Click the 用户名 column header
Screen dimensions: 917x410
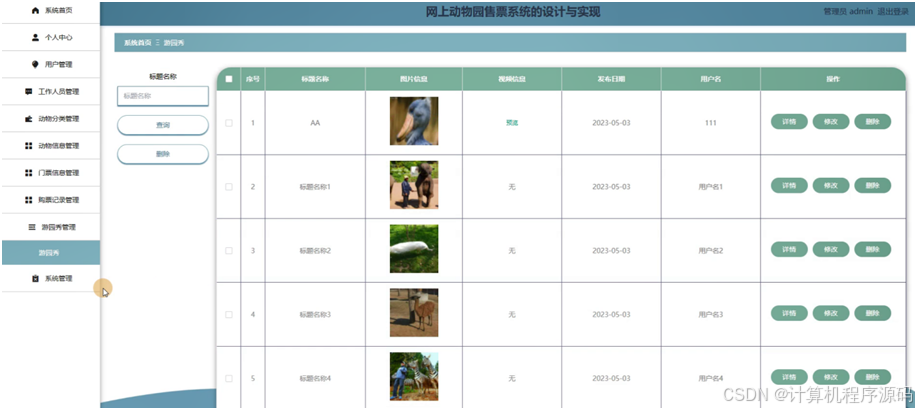(711, 79)
